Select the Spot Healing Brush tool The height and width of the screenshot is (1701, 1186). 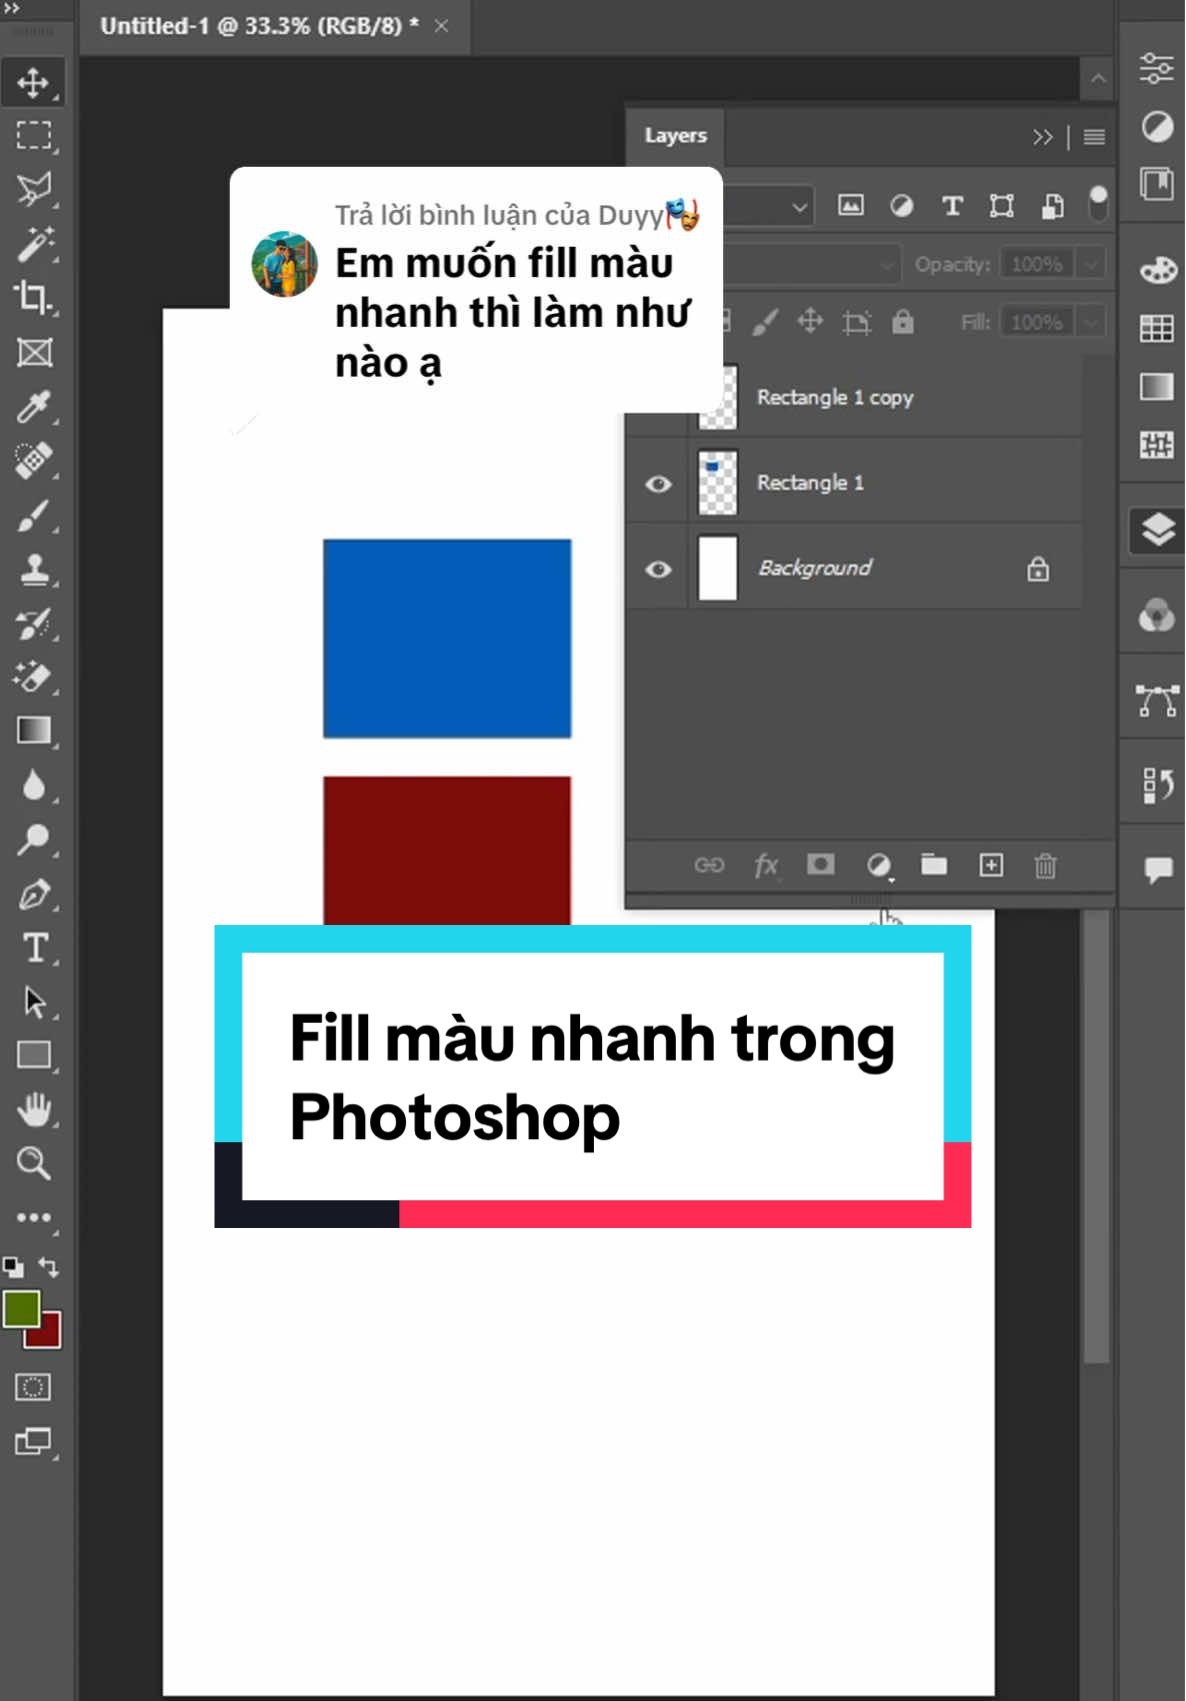34,460
